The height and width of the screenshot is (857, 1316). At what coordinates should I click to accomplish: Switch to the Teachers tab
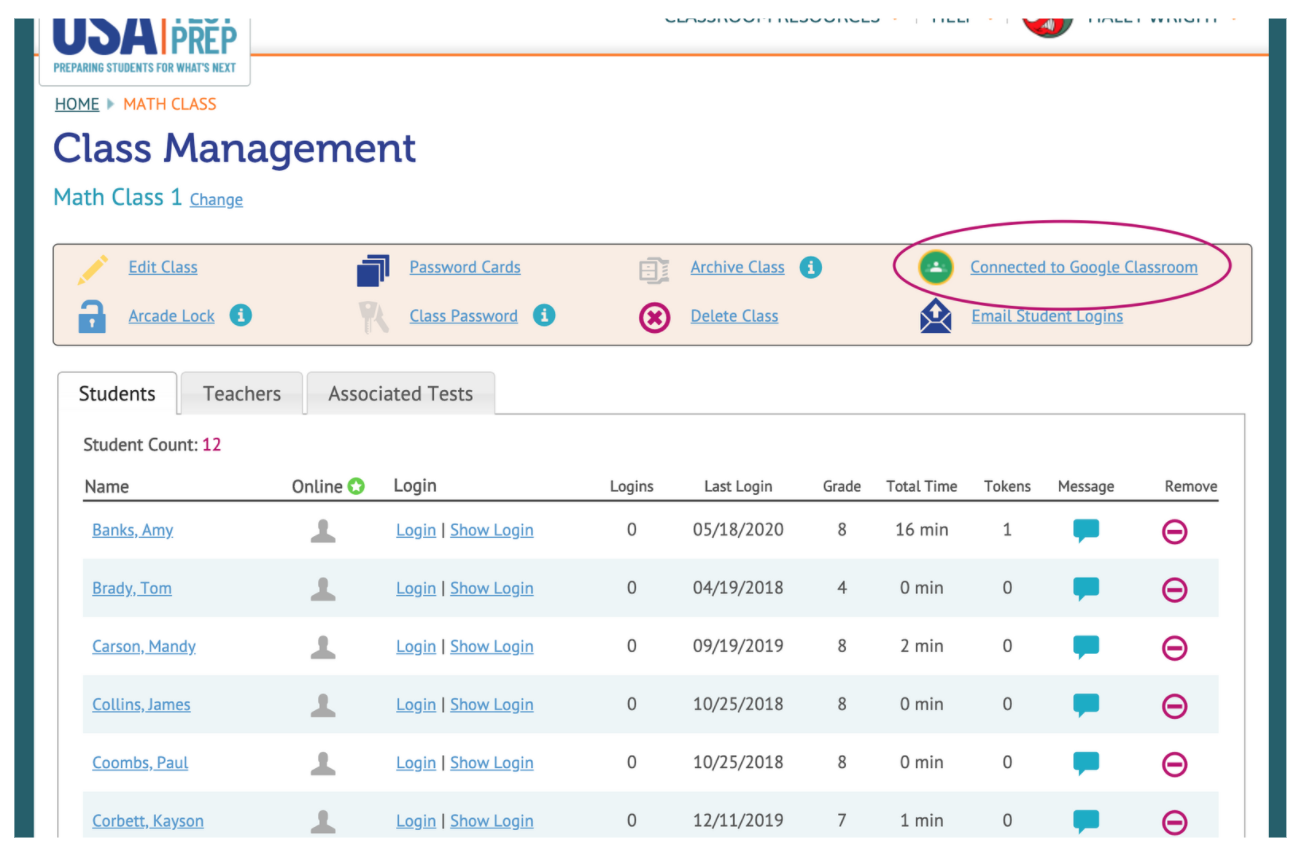(x=242, y=394)
